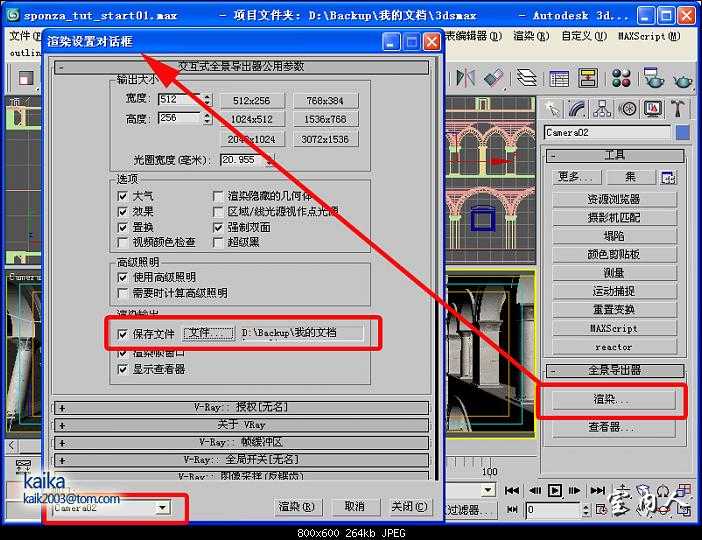
Task: Open Camera02 viewport dropdown in dialog
Action: (163, 508)
